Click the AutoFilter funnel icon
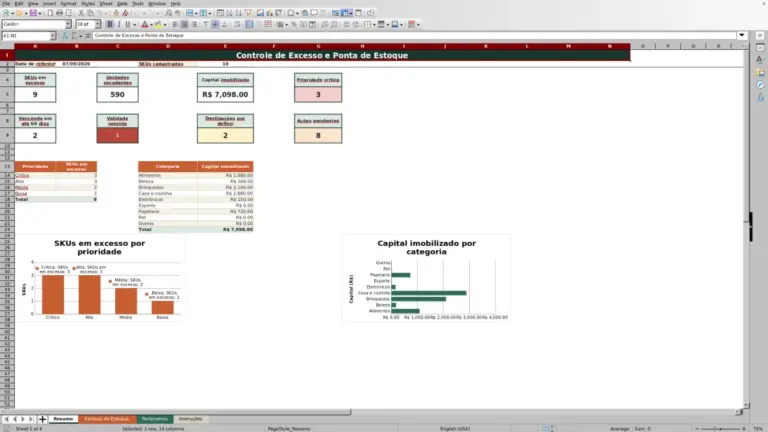Screen dimensions: 768x432 click(248, 13)
